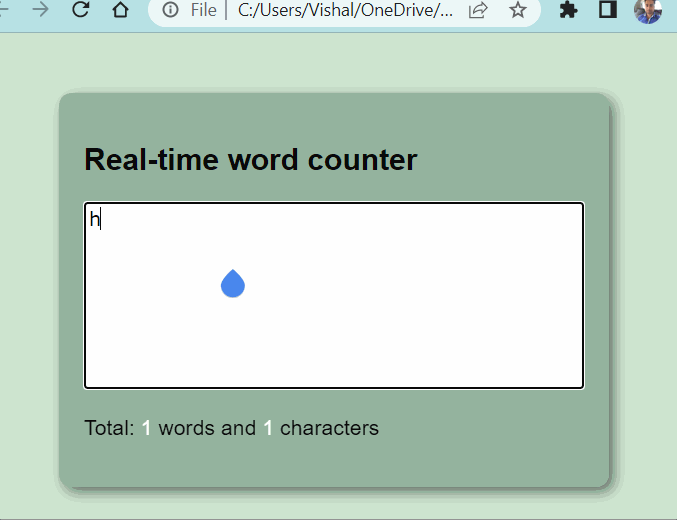Click the blue text cursor handle

(233, 283)
